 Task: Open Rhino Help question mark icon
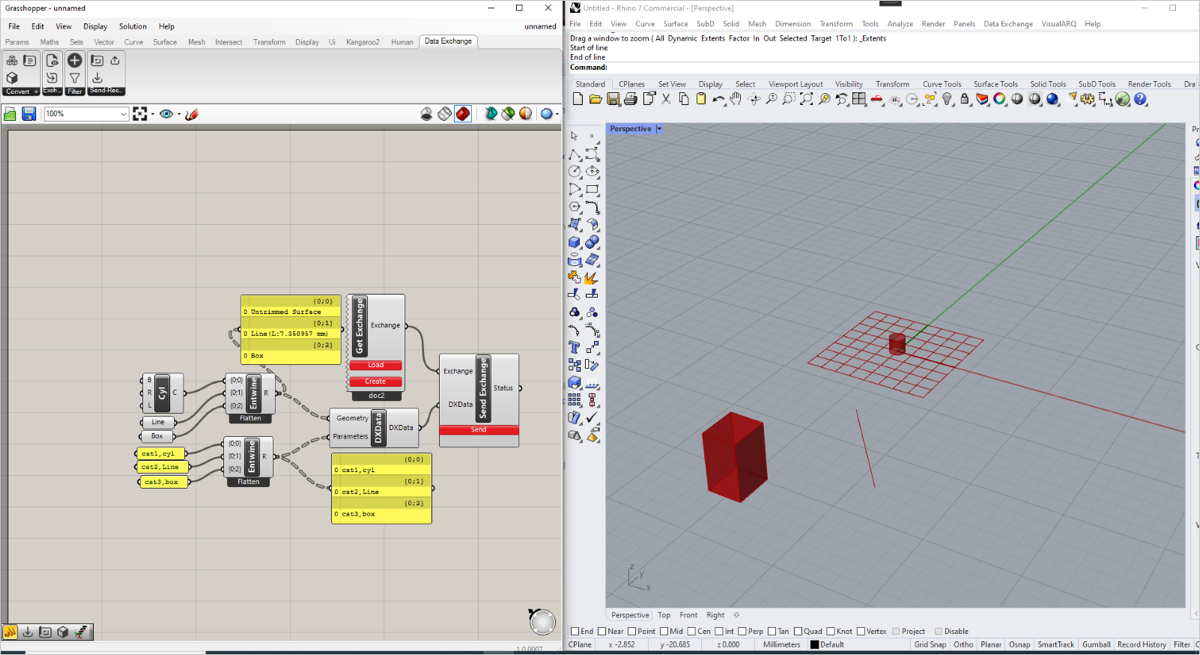1140,99
